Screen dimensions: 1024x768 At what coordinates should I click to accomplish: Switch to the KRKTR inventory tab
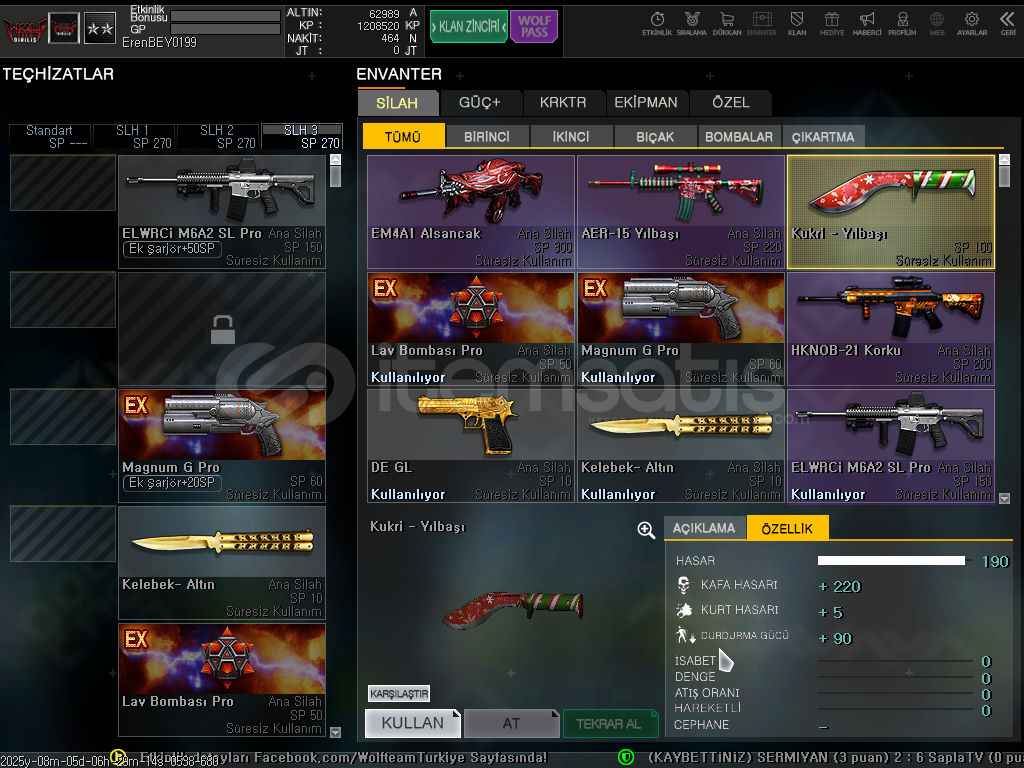(563, 103)
